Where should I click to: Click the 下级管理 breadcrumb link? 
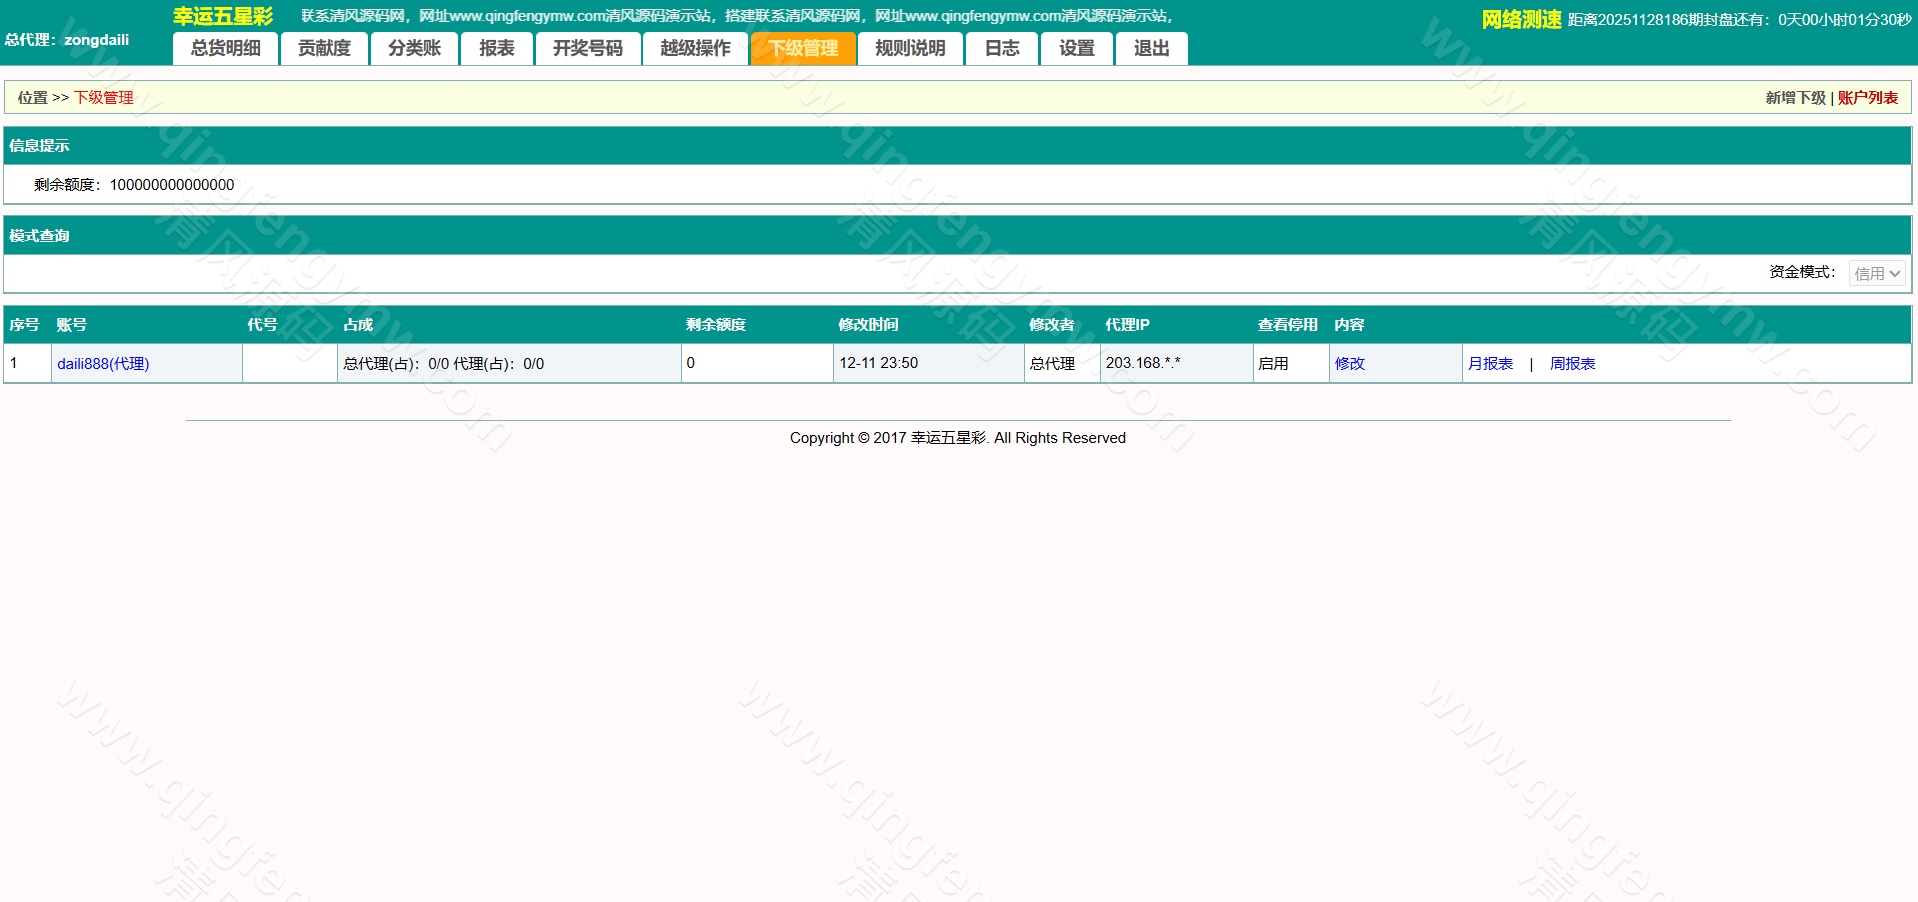tap(105, 97)
